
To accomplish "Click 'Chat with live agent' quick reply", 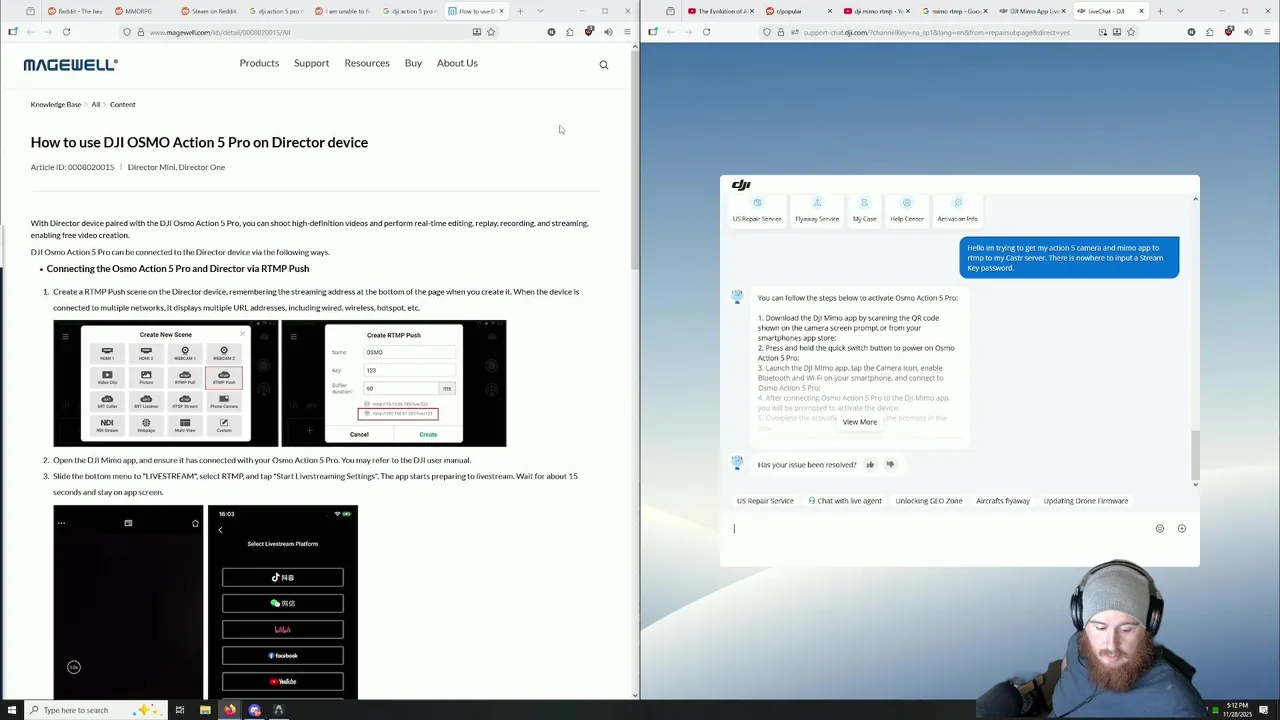I will click(845, 501).
